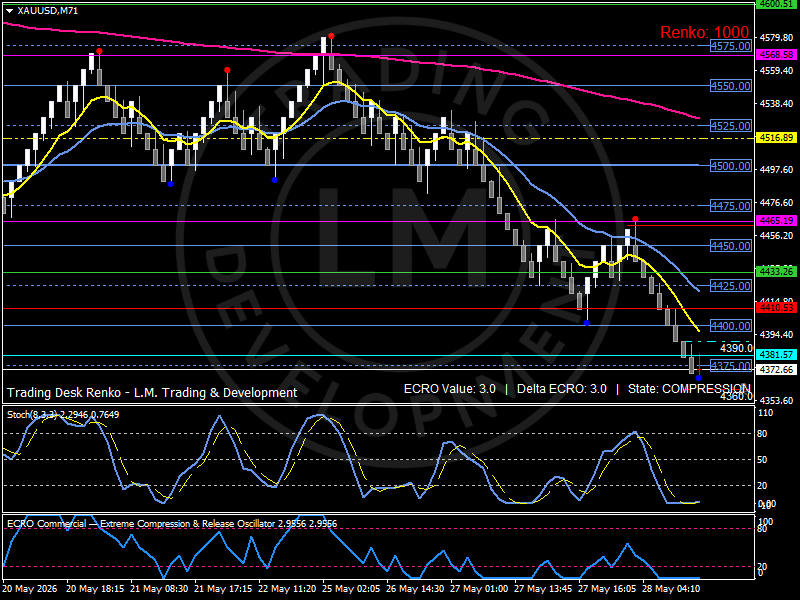
Task: Select the cyan 4381.57 price tag
Action: (x=776, y=354)
